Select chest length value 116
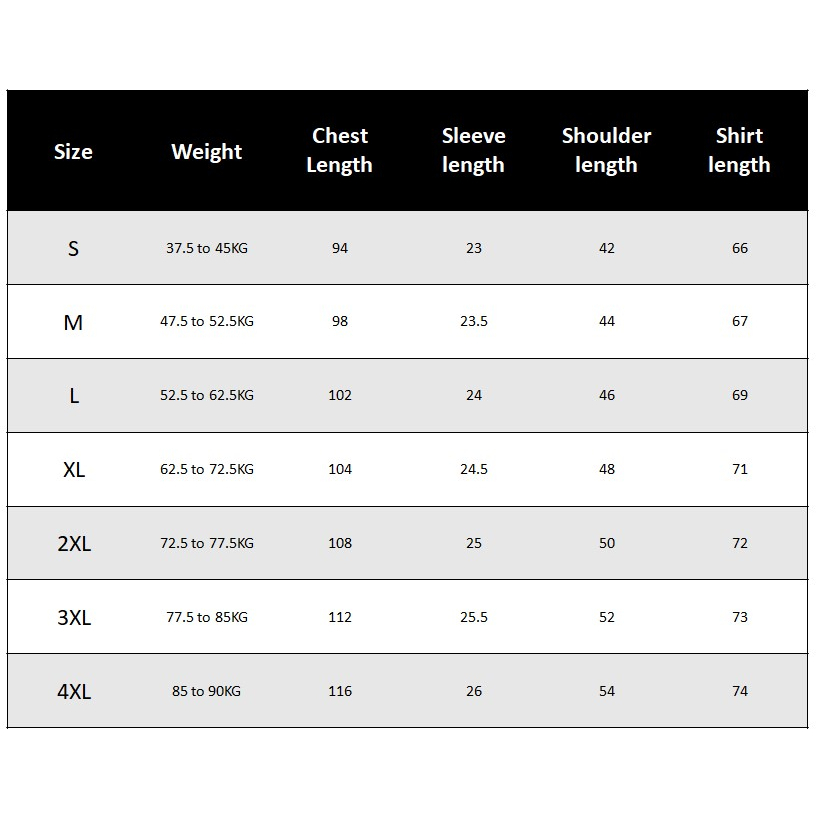817x817 pixels. 340,691
